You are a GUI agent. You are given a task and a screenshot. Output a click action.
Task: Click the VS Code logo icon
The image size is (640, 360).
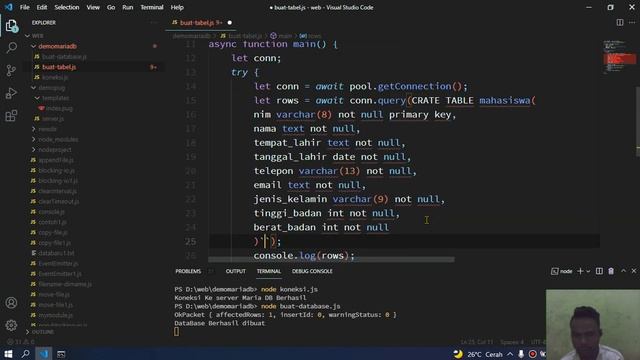[x=8, y=7]
